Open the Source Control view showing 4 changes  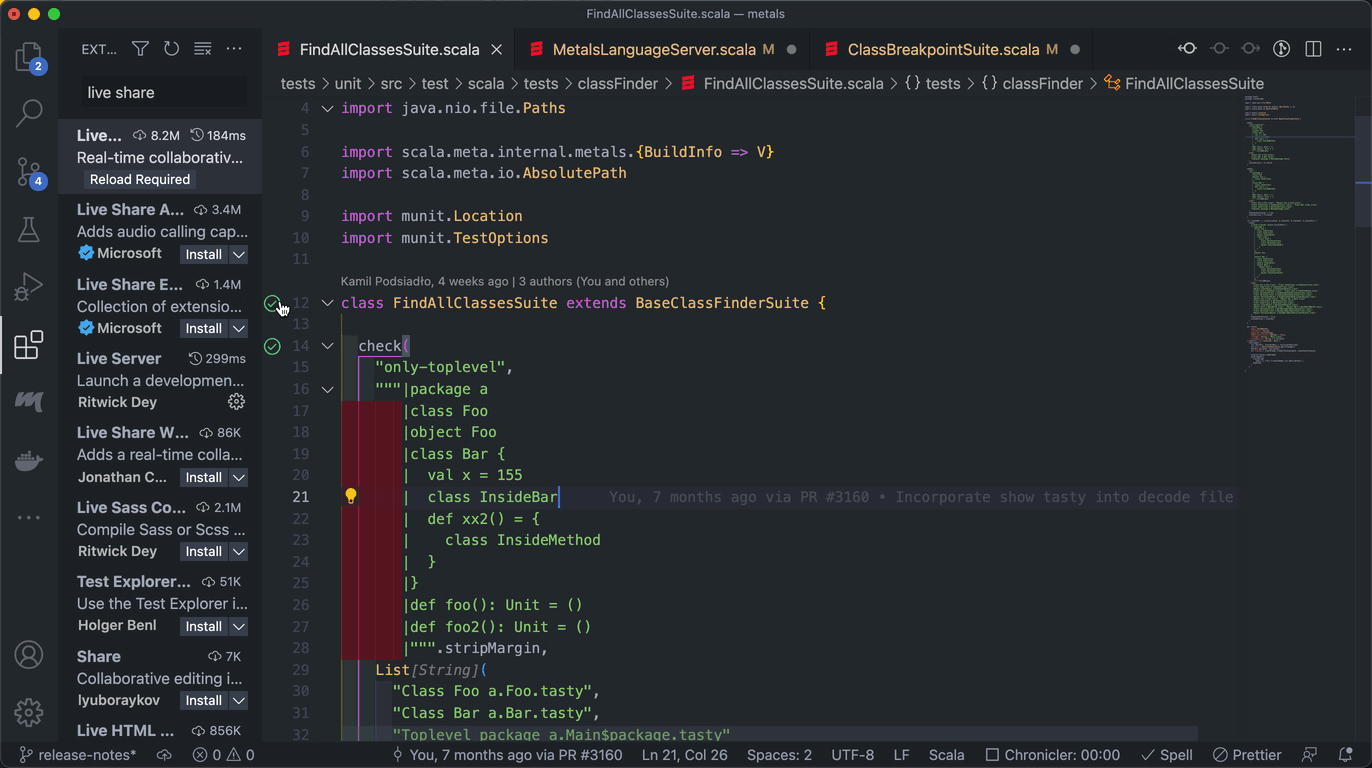coord(29,172)
